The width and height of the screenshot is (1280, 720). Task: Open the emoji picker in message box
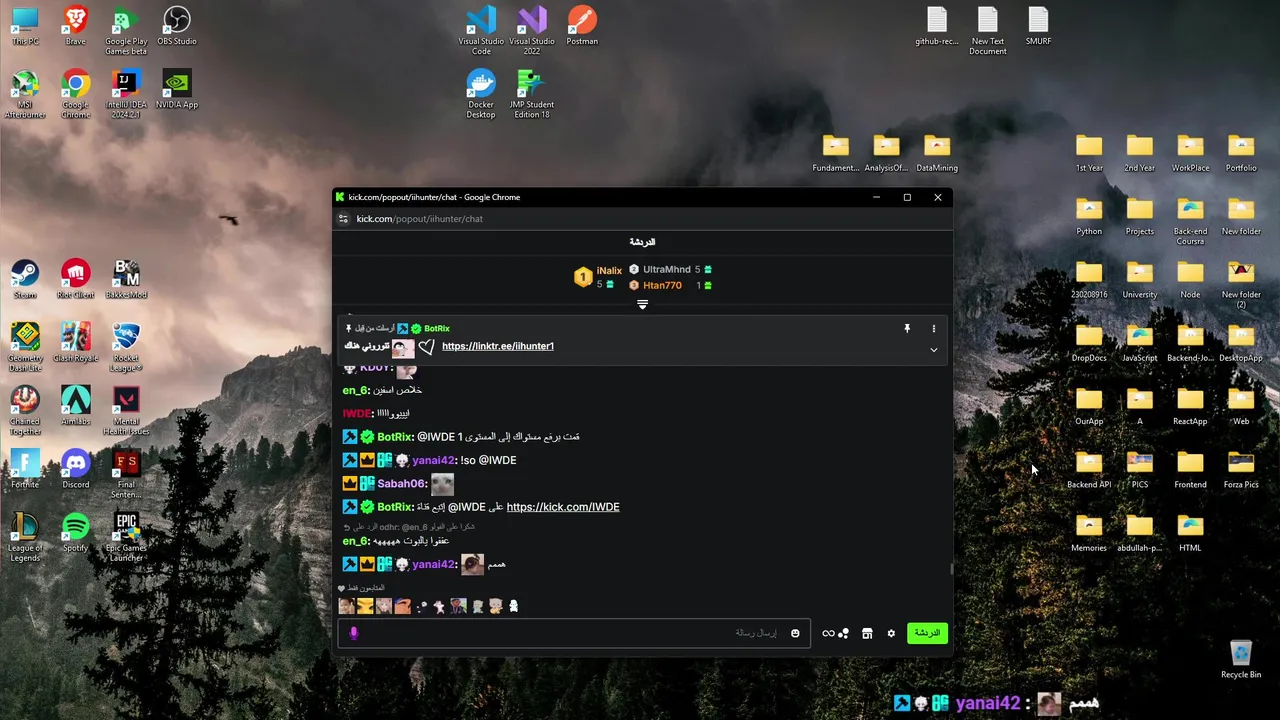(x=795, y=633)
